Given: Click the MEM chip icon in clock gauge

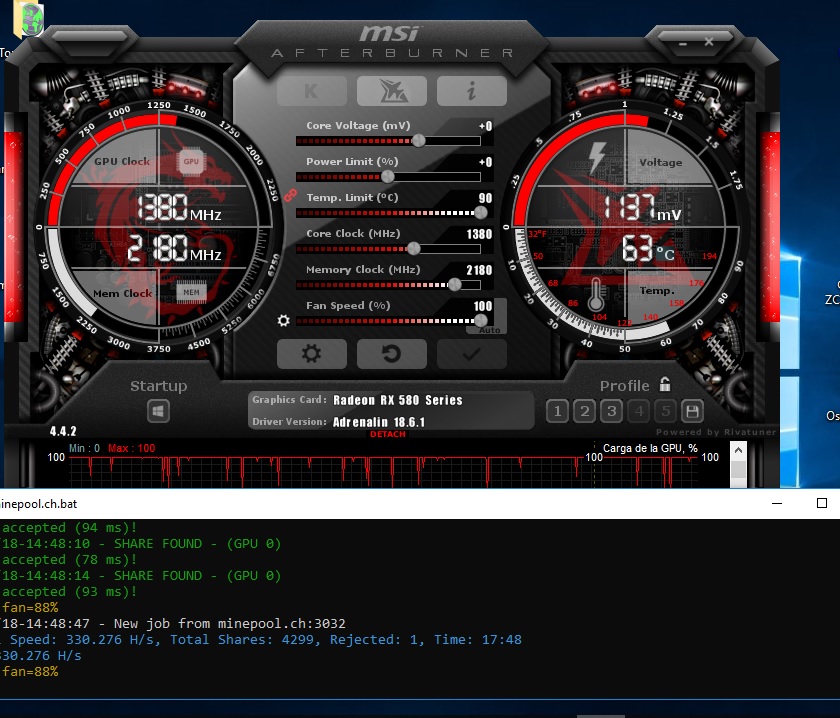Looking at the screenshot, I should pos(191,292).
